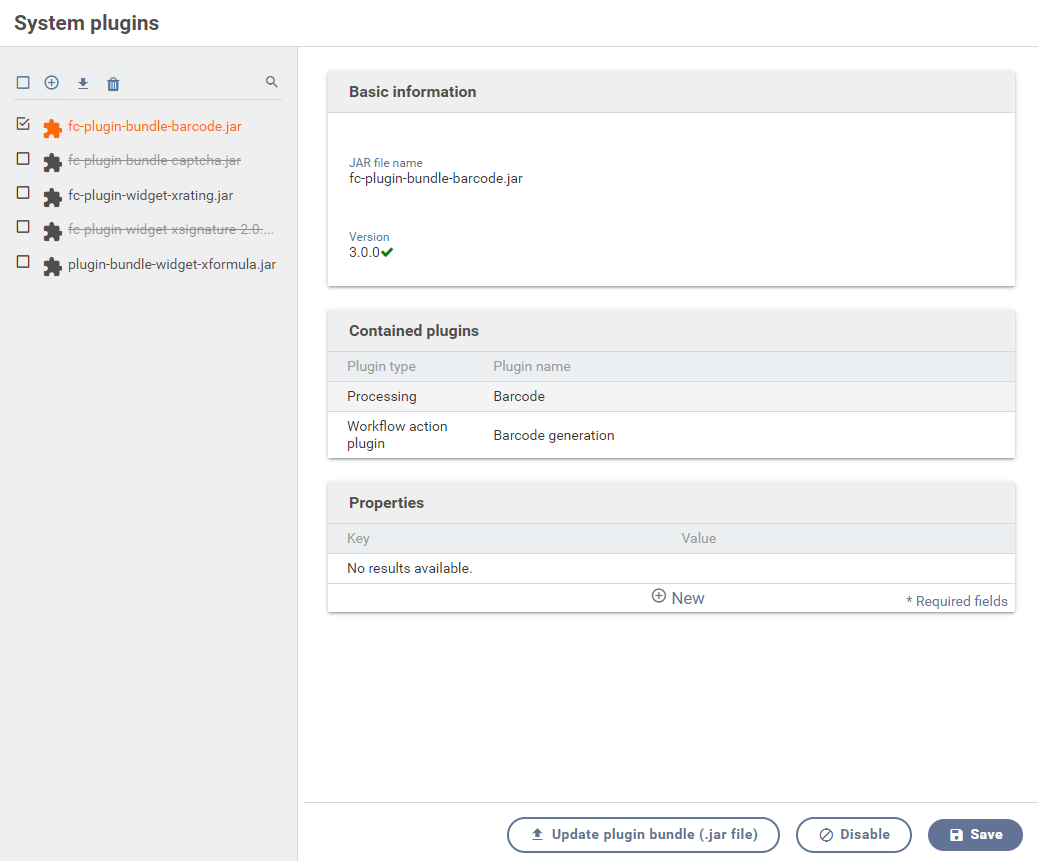
Task: Click the xrating plugin puzzle icon
Action: pyautogui.click(x=53, y=197)
